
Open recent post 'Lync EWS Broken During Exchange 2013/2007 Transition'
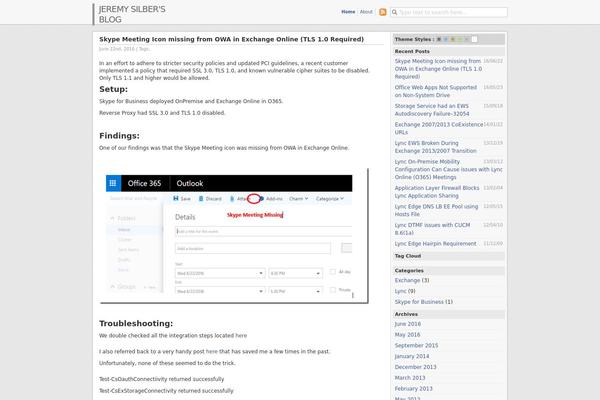tap(435, 147)
